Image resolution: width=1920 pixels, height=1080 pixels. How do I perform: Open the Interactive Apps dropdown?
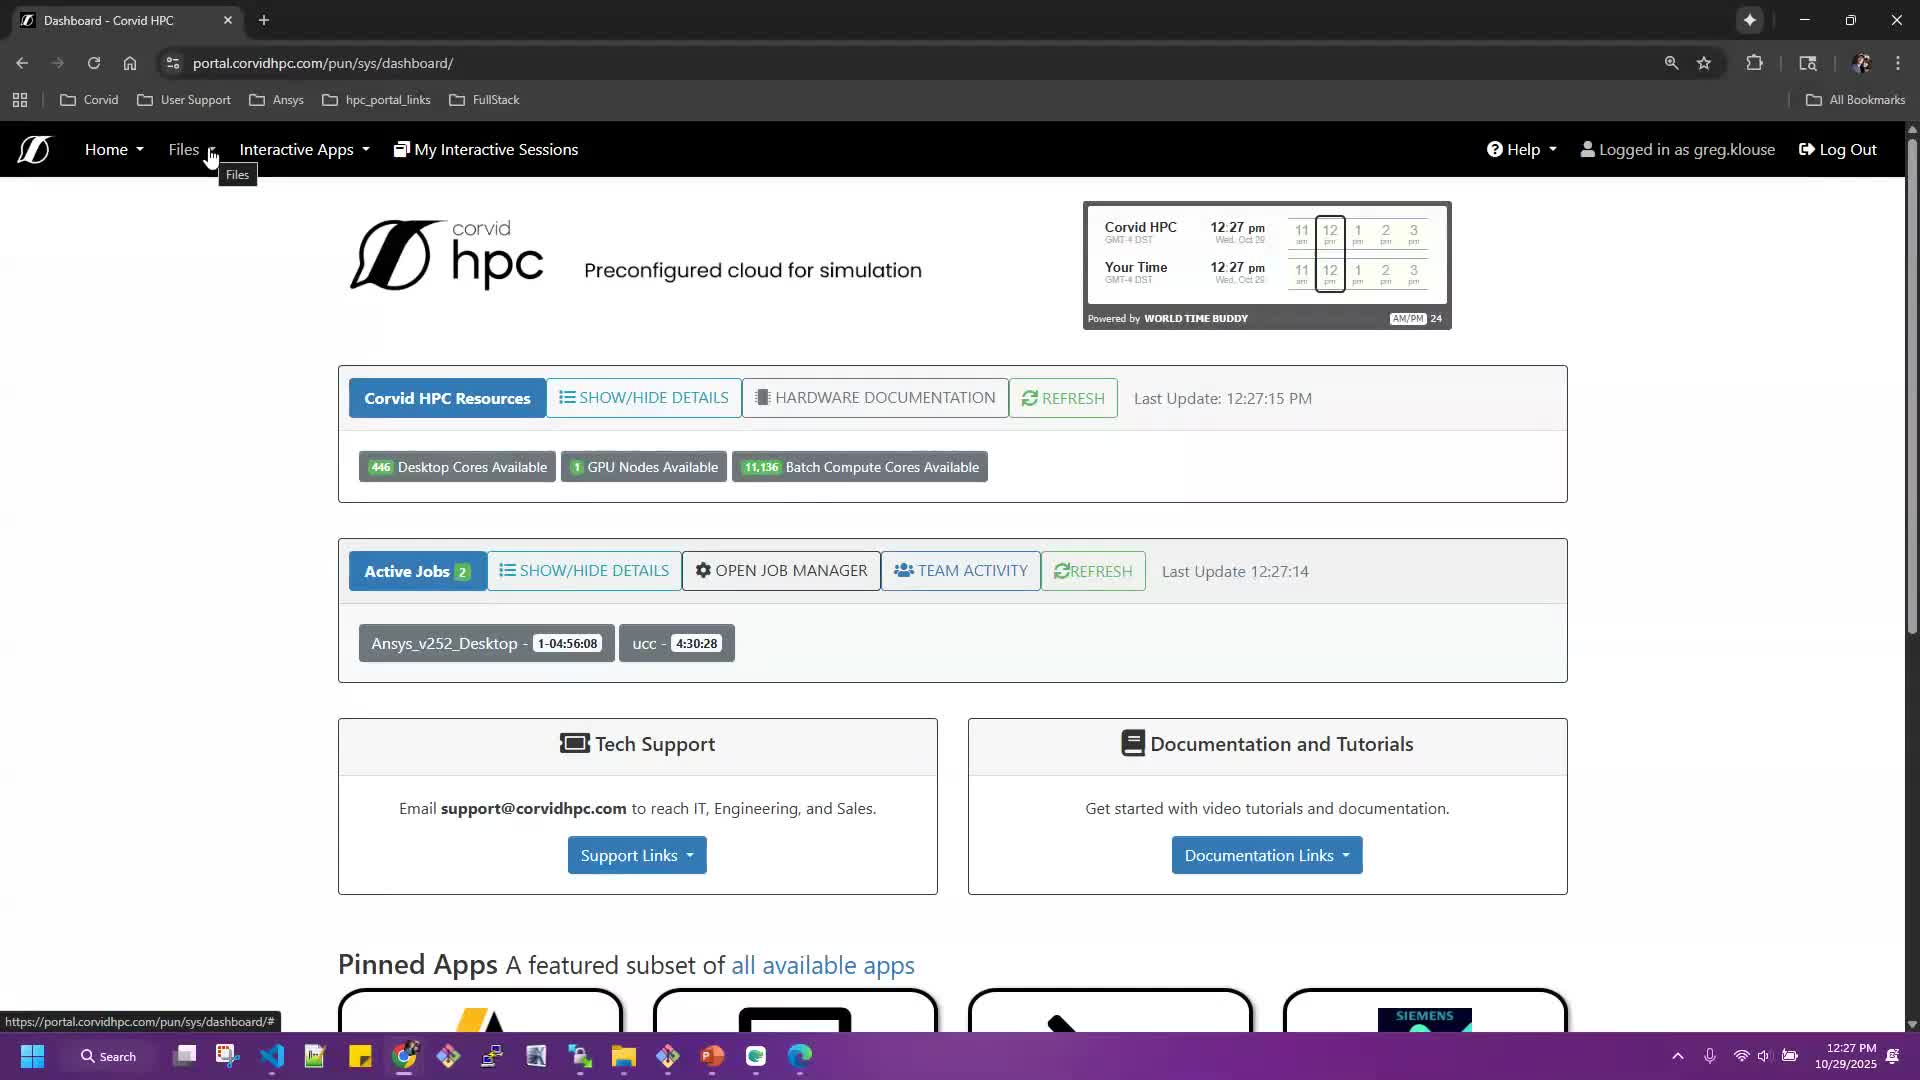304,149
